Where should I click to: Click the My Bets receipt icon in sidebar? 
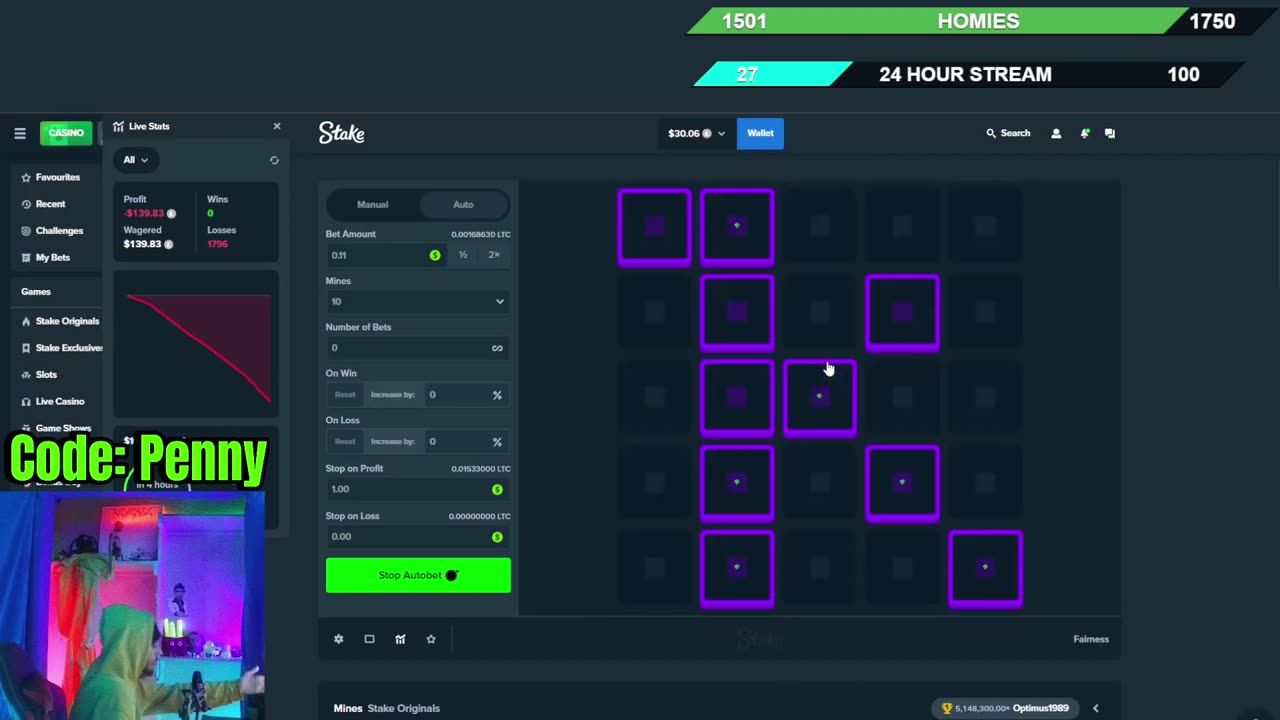[x=26, y=258]
